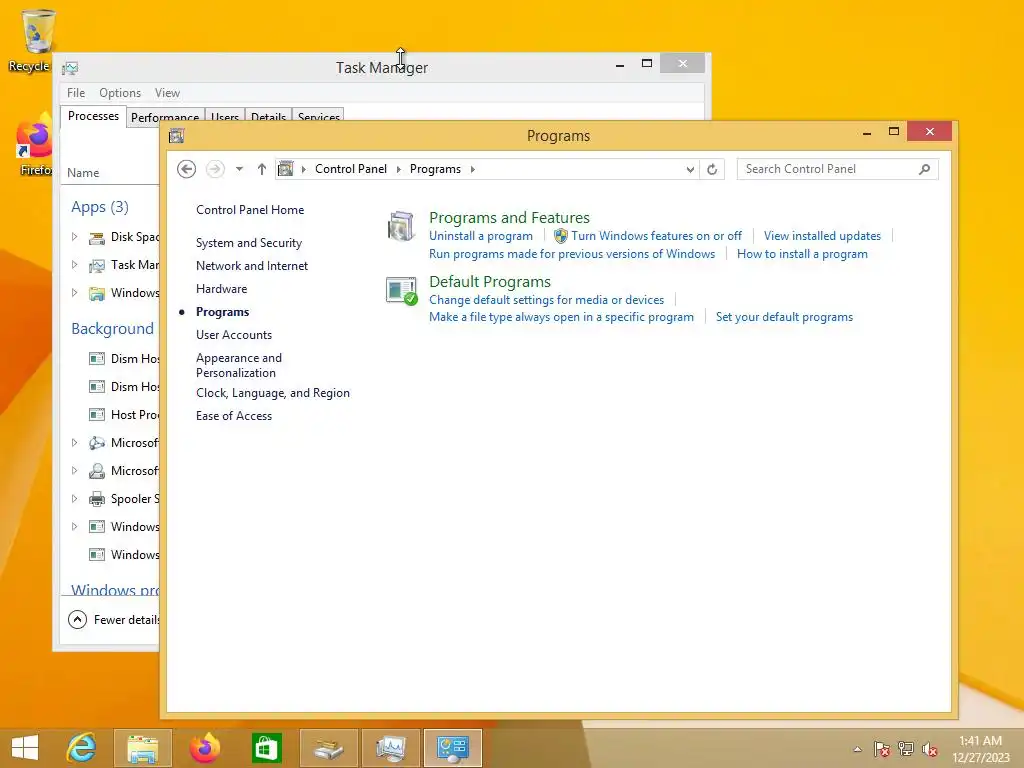Click the Spooler printer icon in Task Manager
This screenshot has width=1024, height=768.
[97, 499]
